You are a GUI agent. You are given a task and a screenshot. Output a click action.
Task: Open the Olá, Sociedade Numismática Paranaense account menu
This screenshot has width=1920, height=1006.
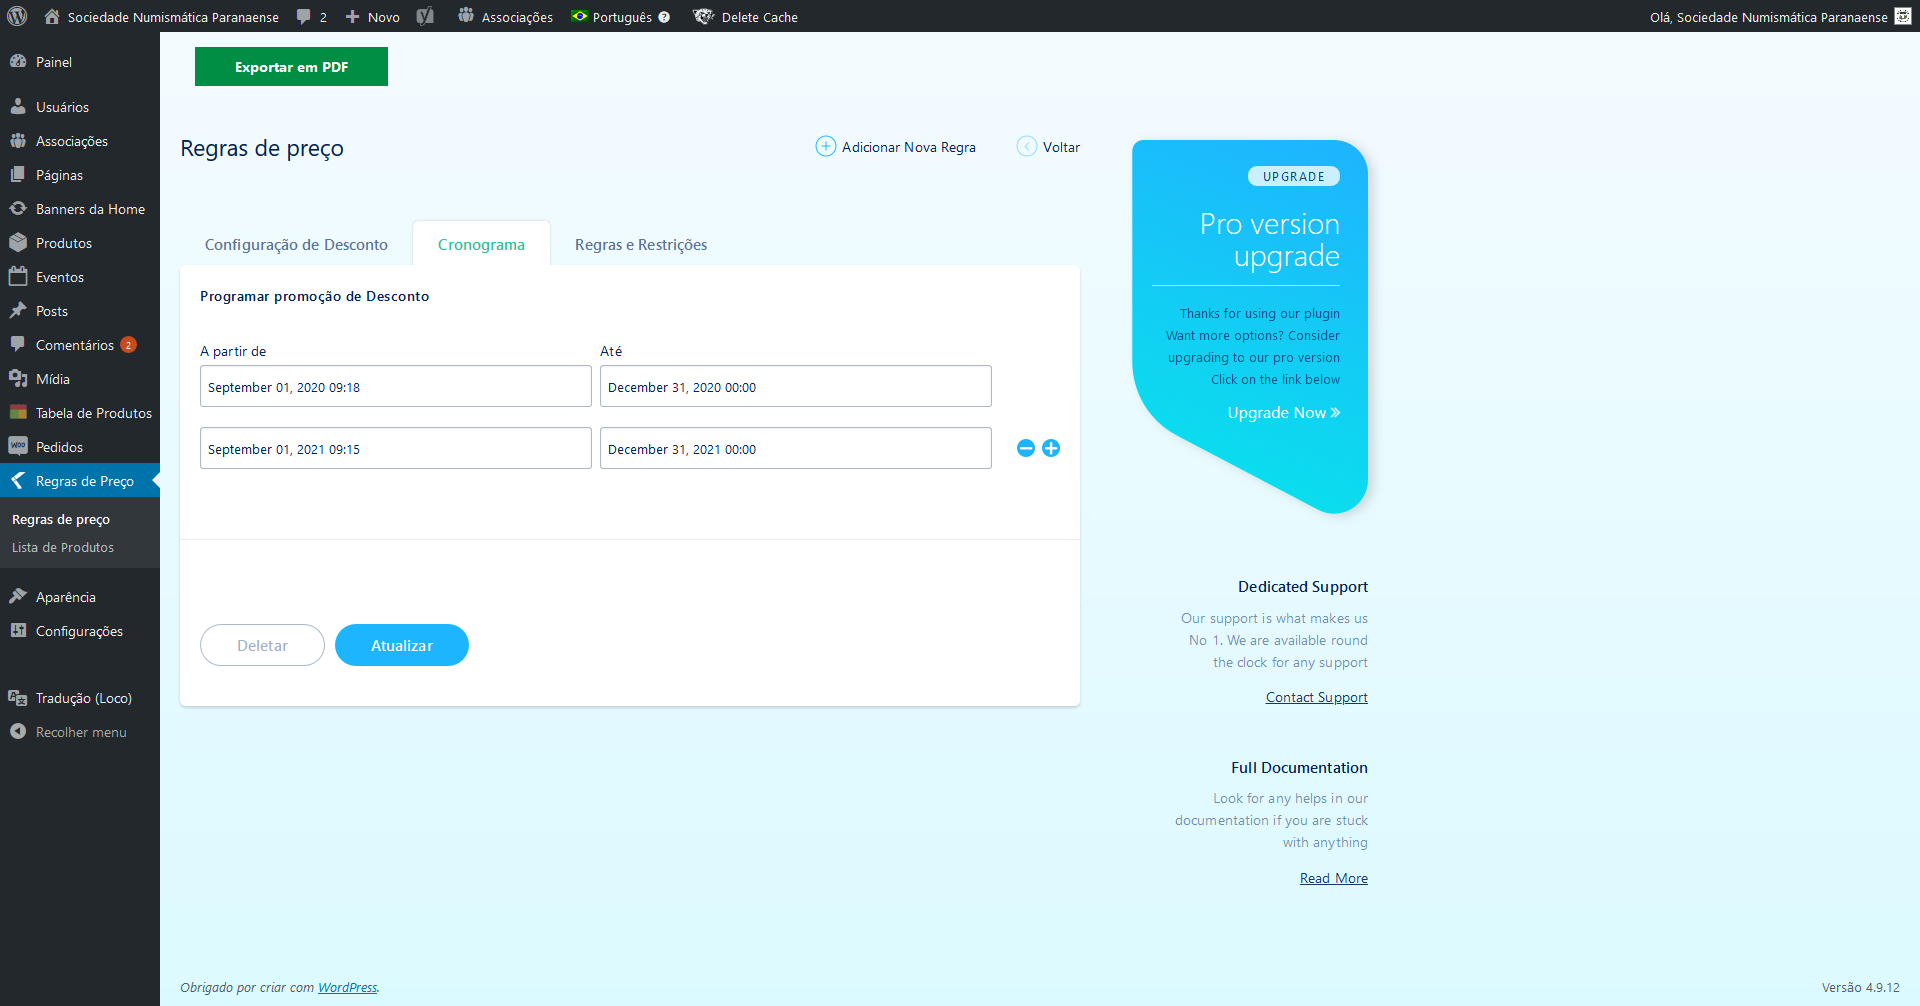tap(1780, 17)
